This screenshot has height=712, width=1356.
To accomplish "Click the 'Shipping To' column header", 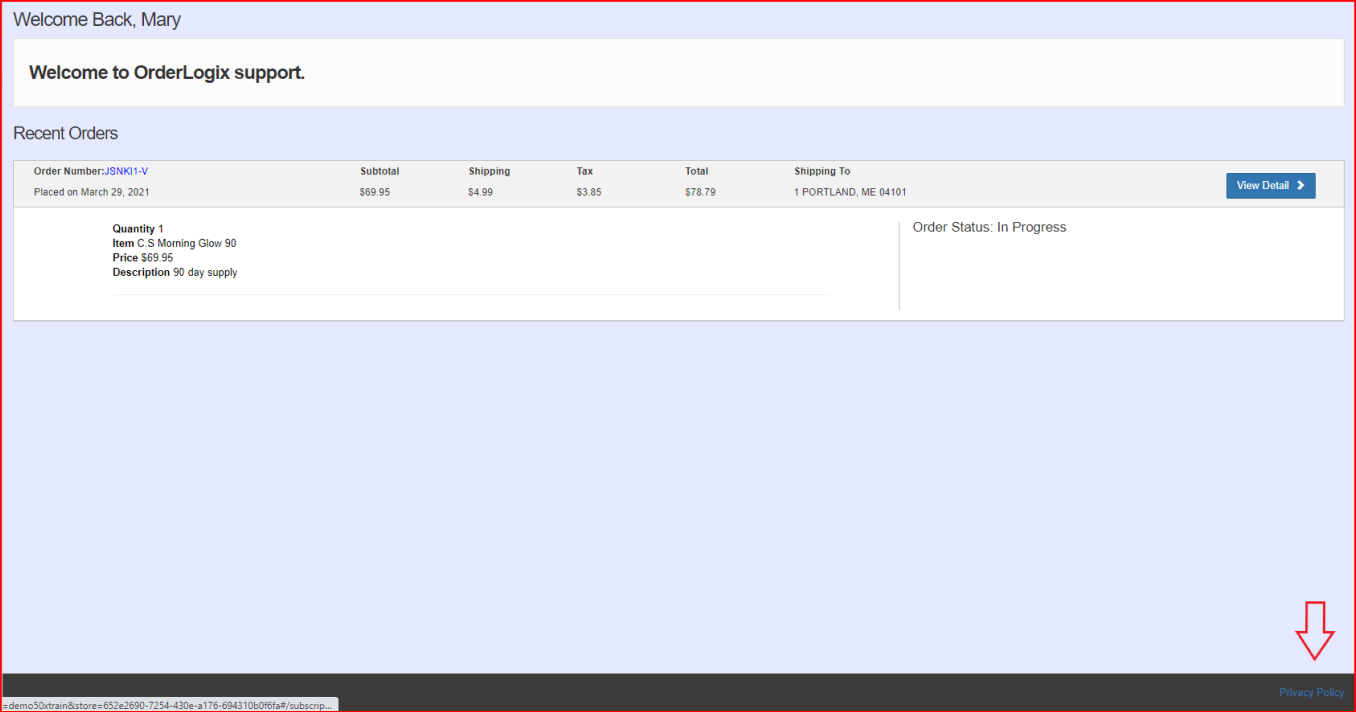I will (x=822, y=171).
